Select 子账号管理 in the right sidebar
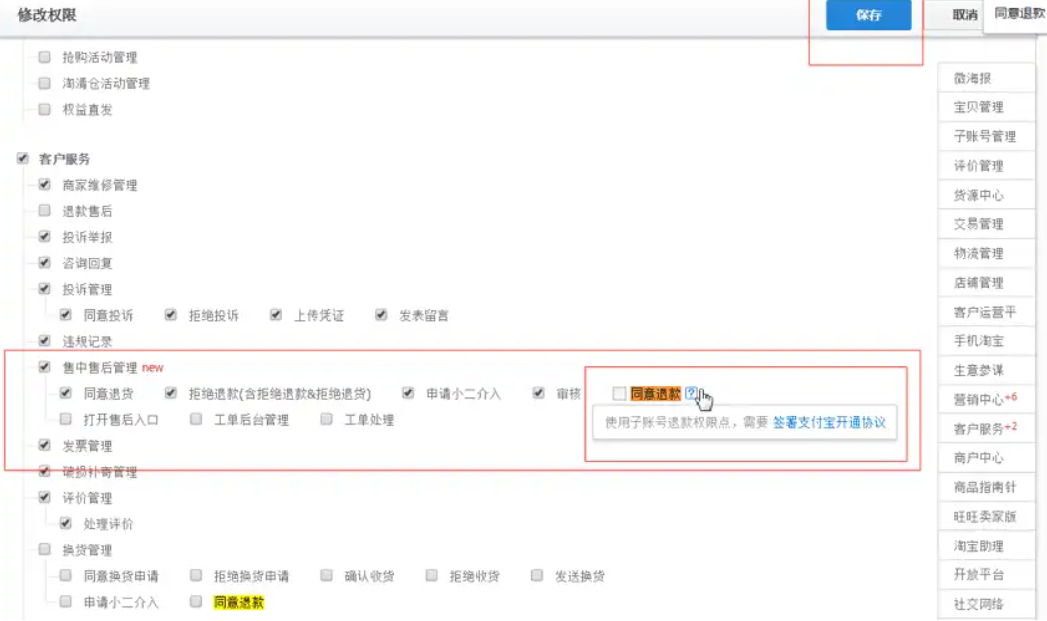The image size is (1047, 621). click(x=984, y=136)
